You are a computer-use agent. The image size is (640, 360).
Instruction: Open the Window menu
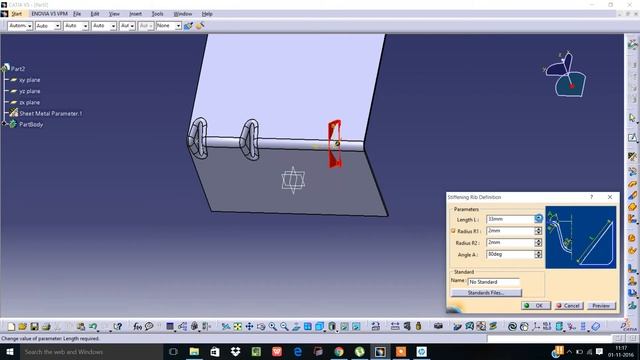click(x=182, y=14)
